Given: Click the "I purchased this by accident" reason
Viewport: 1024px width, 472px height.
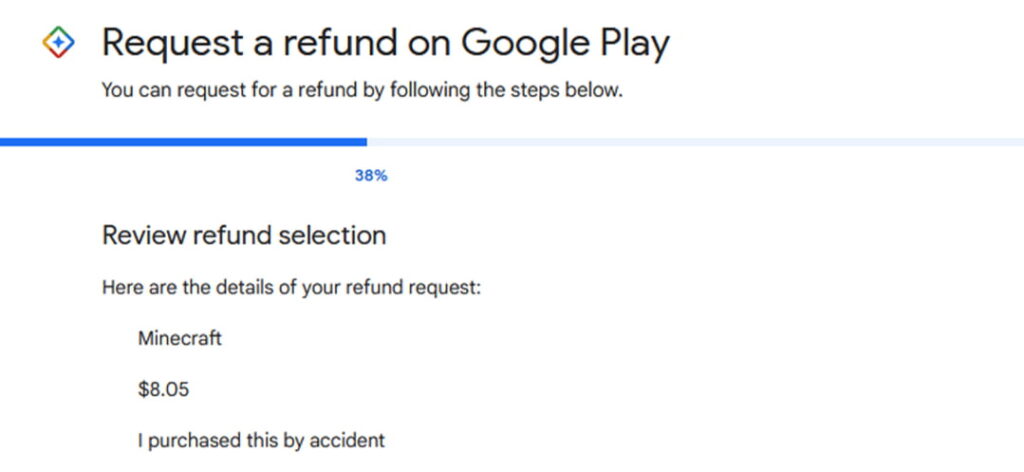Looking at the screenshot, I should pyautogui.click(x=261, y=440).
